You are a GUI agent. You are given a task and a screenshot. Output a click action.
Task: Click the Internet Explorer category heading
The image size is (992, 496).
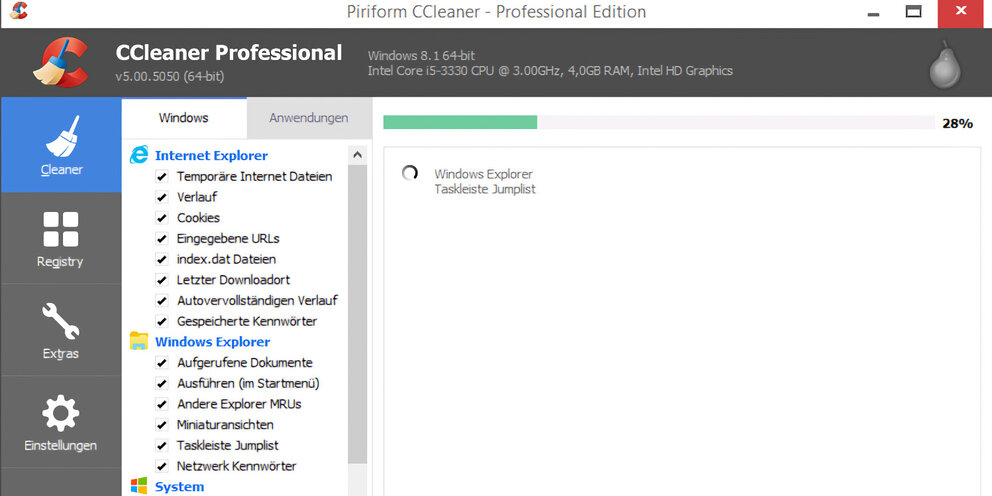point(211,156)
